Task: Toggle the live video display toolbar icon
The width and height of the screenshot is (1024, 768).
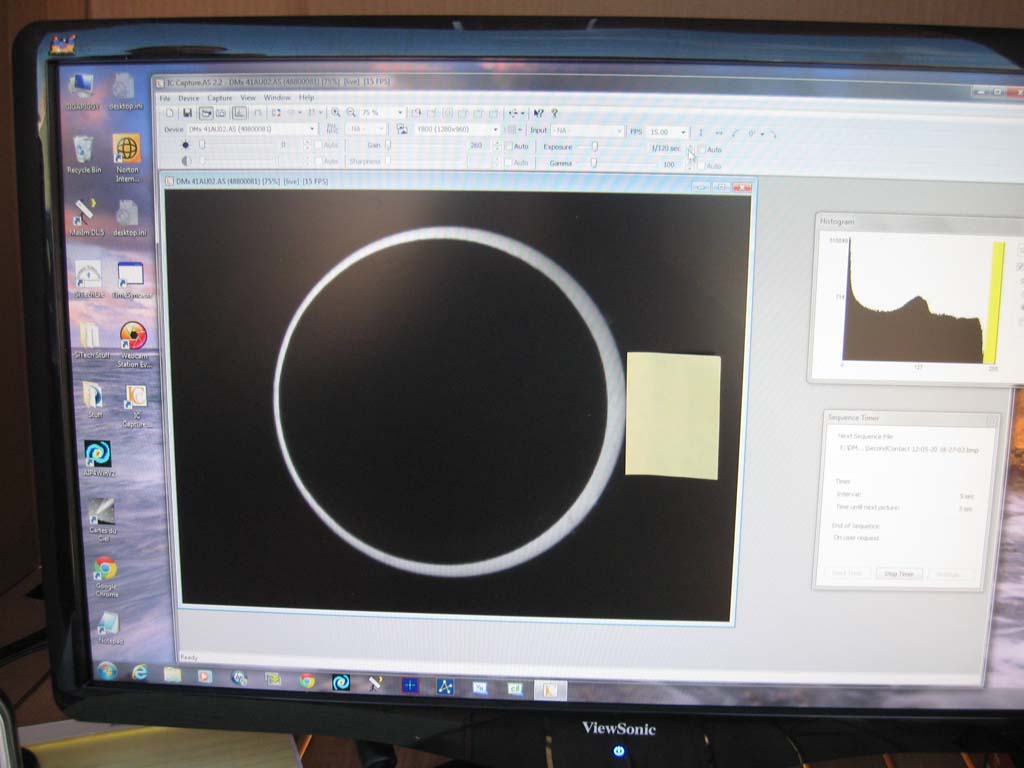Action: [206, 113]
